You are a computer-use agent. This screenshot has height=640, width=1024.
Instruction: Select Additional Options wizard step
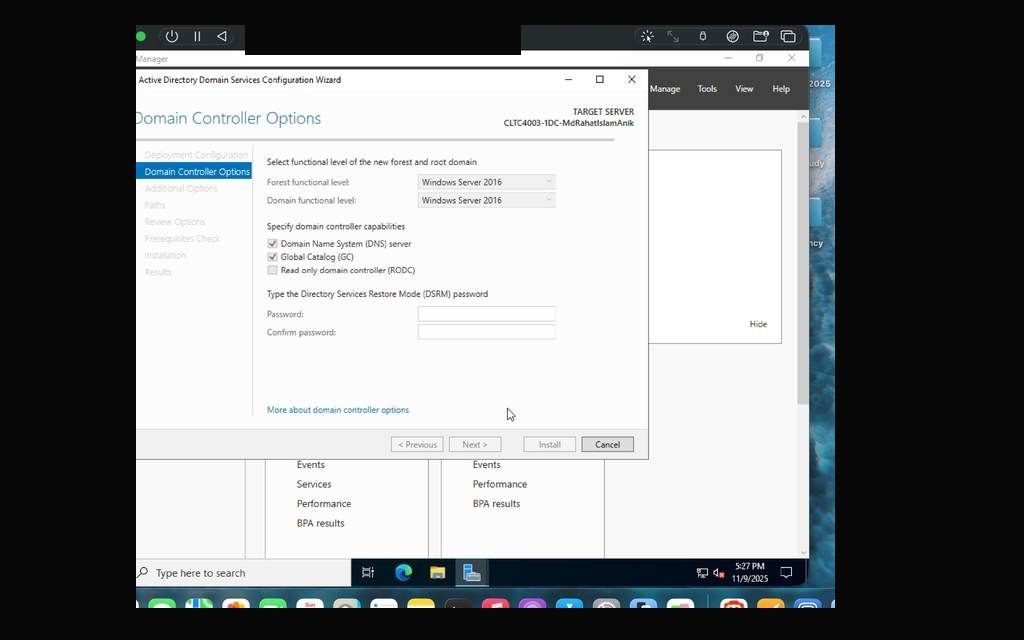181,189
